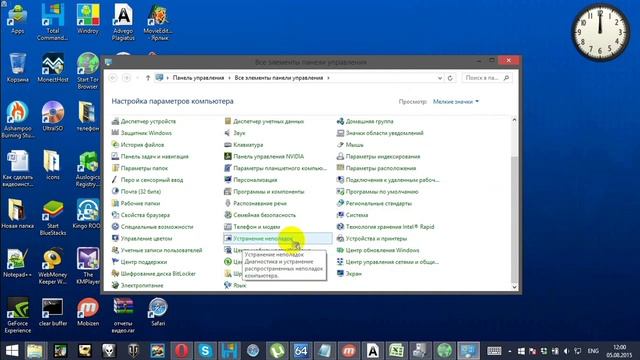Click the Учетные записи пользователей icon

point(115,250)
